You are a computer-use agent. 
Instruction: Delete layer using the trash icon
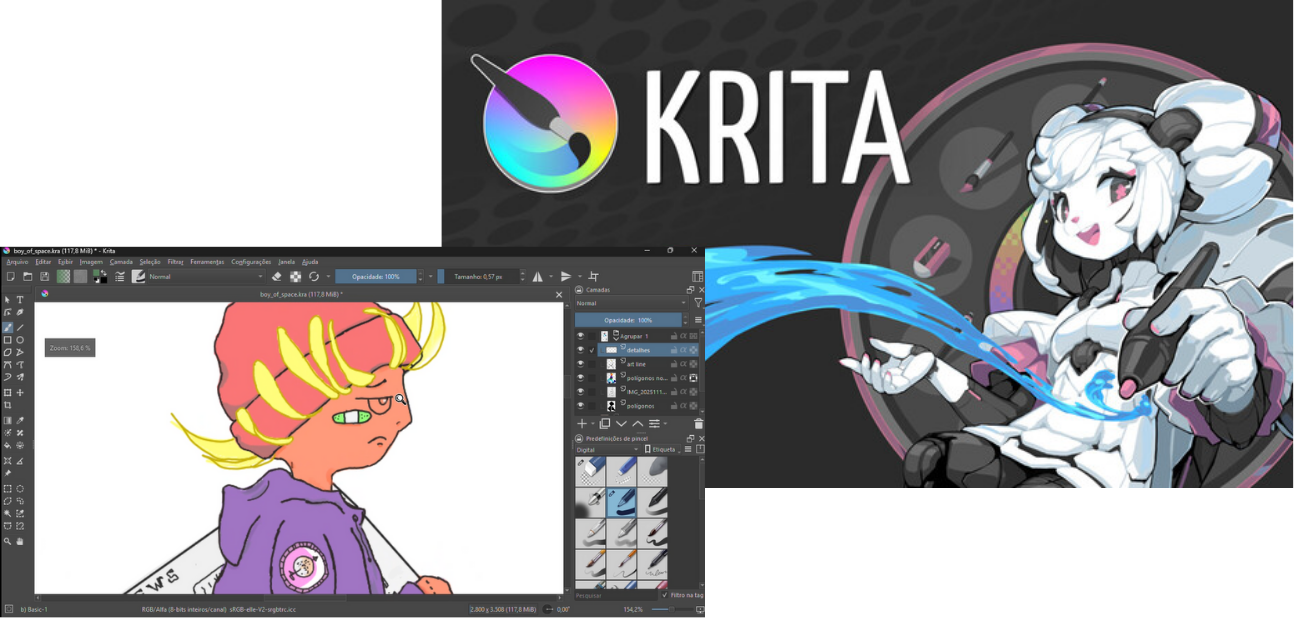point(698,424)
